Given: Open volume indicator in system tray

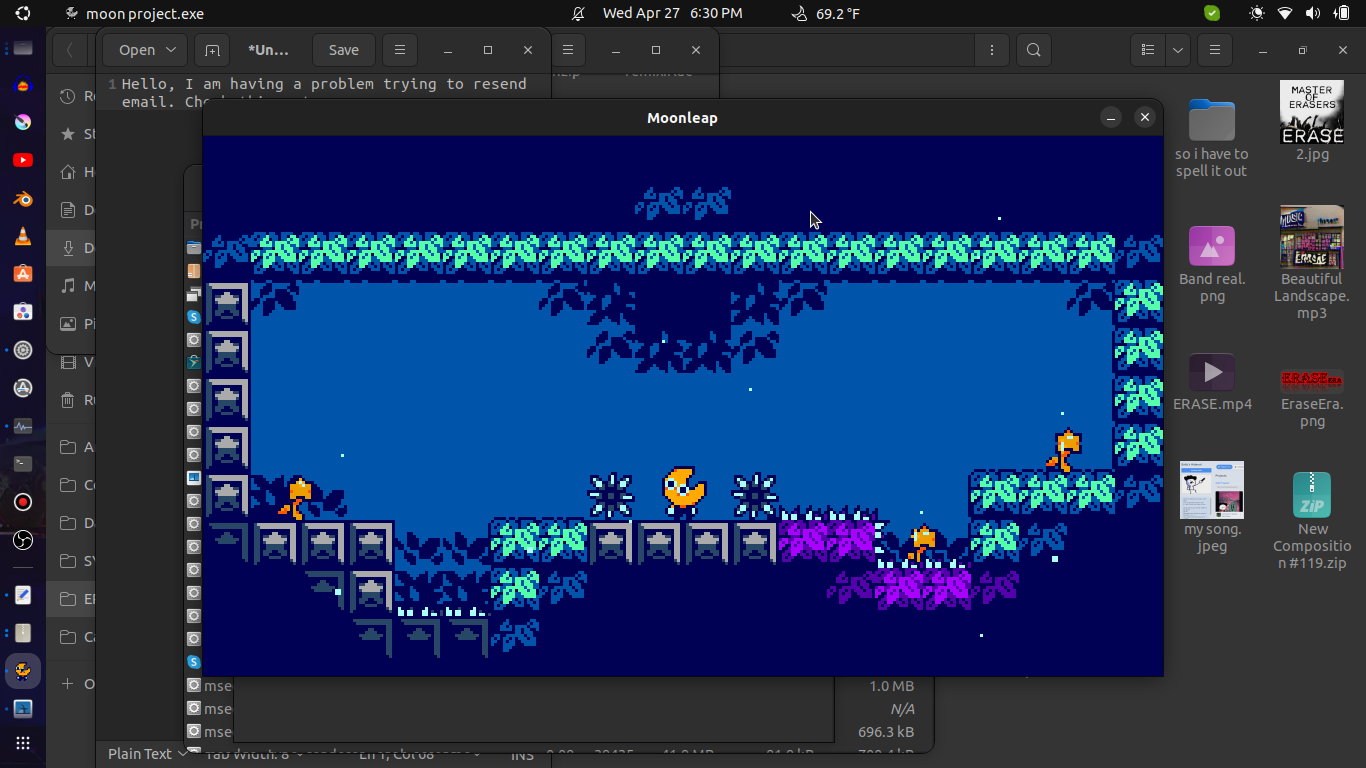Looking at the screenshot, I should point(1312,14).
